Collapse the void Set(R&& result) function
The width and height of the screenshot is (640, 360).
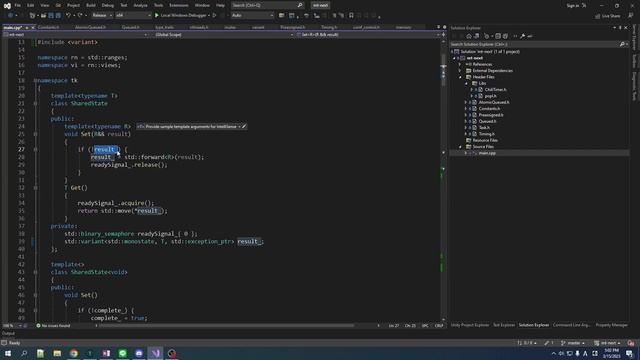[36, 134]
